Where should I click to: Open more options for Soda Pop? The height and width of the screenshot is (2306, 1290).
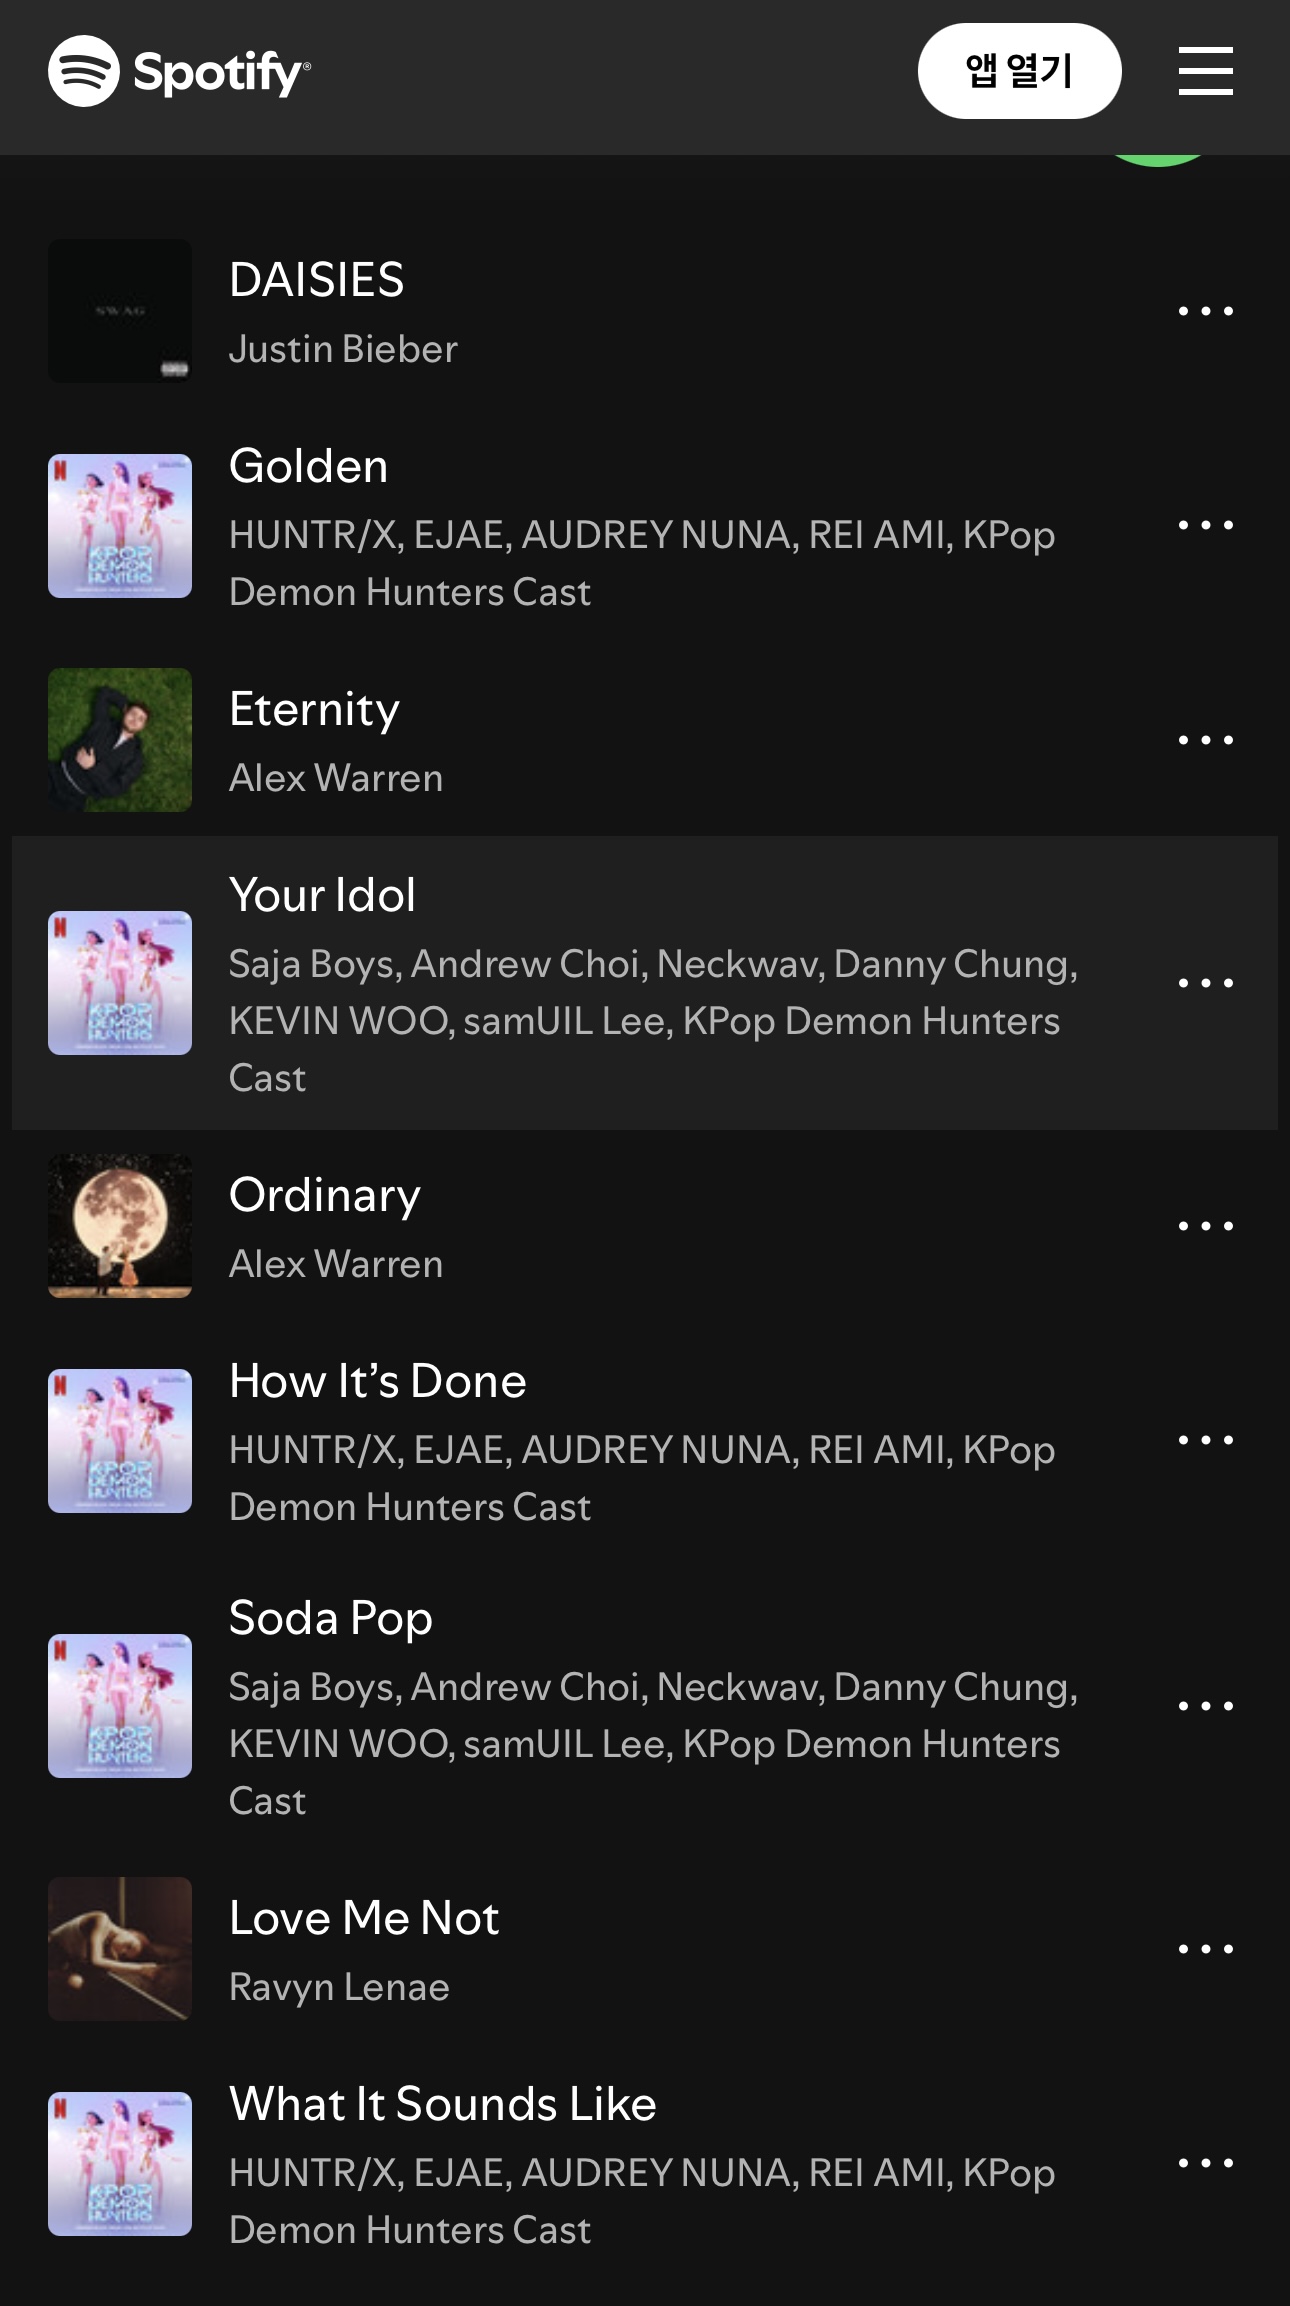click(x=1205, y=1706)
